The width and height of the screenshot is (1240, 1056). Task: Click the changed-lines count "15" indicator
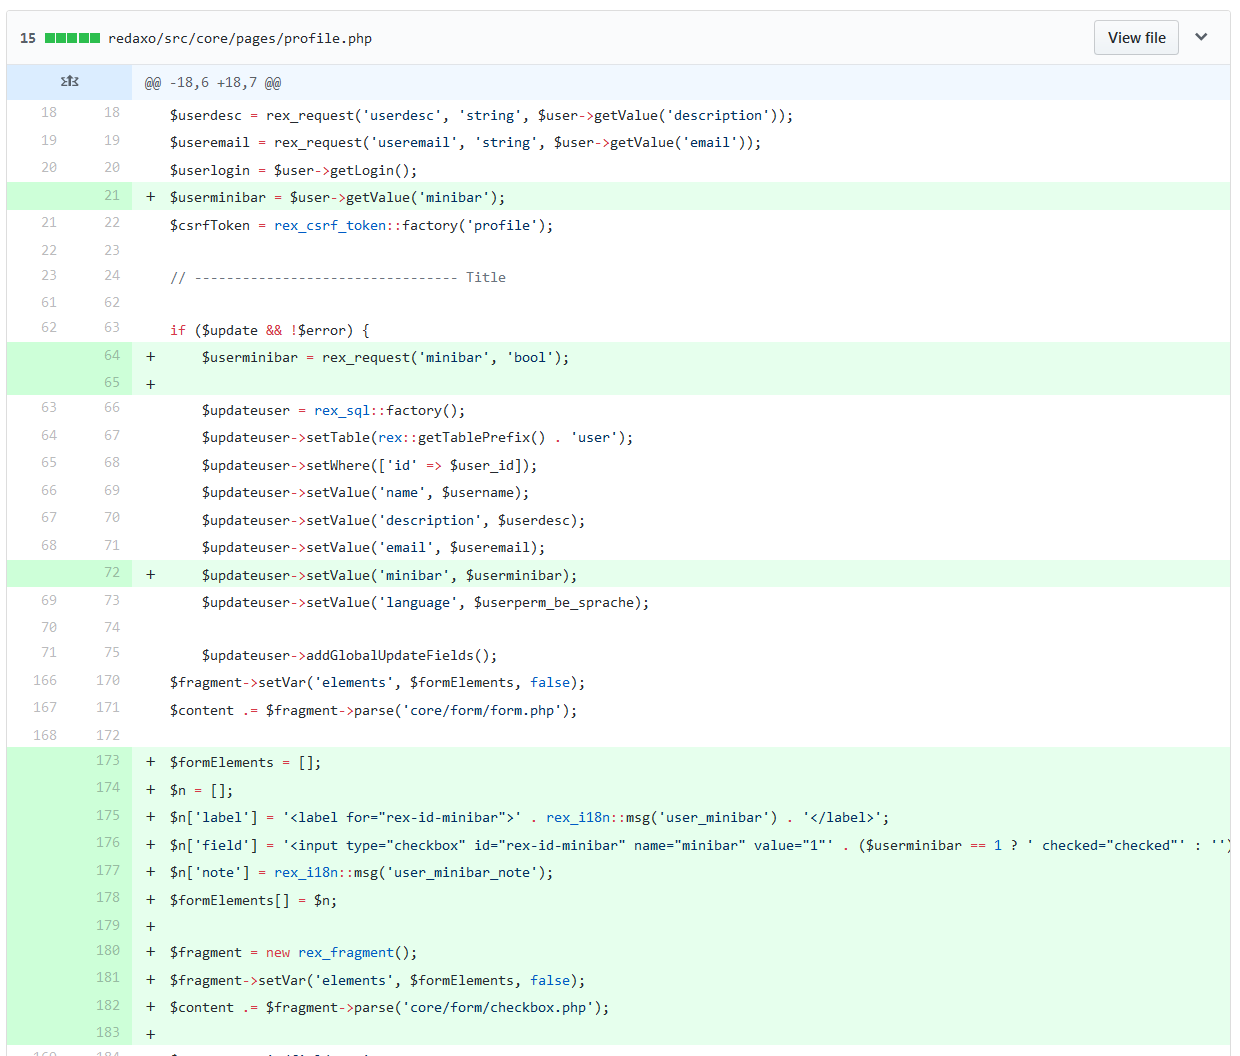click(27, 37)
